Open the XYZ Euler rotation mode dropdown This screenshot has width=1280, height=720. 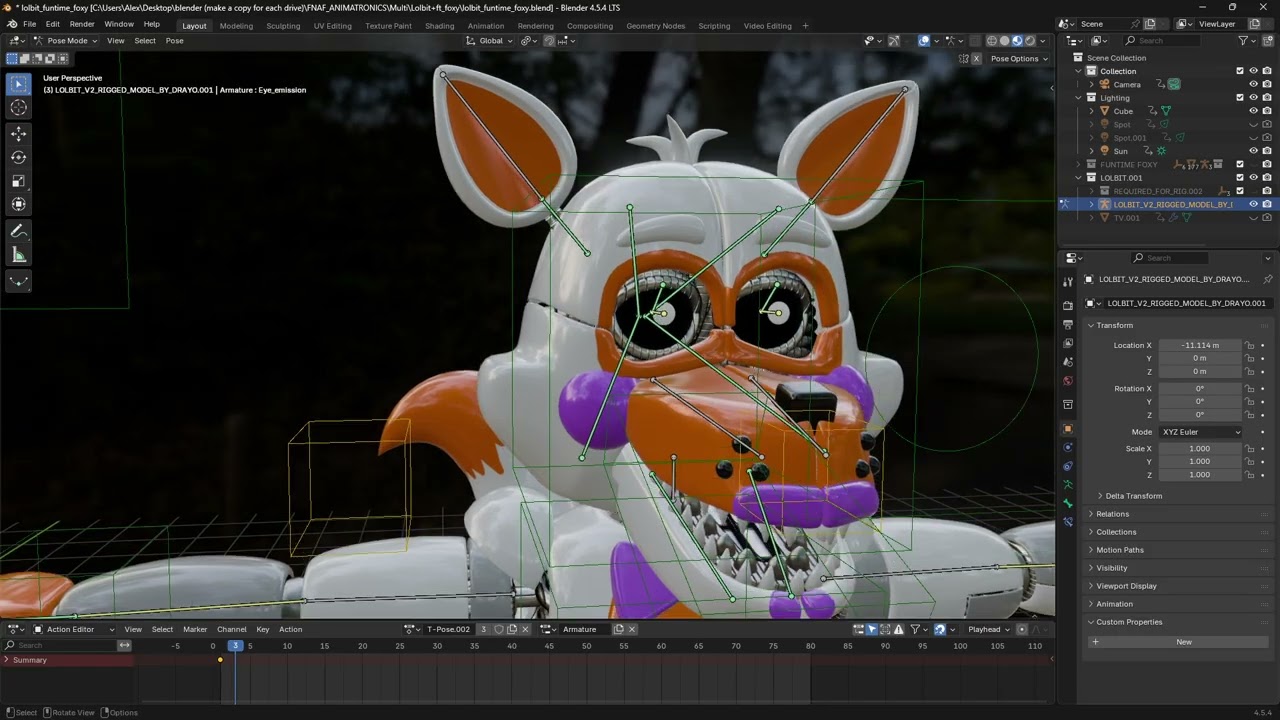pyautogui.click(x=1200, y=432)
